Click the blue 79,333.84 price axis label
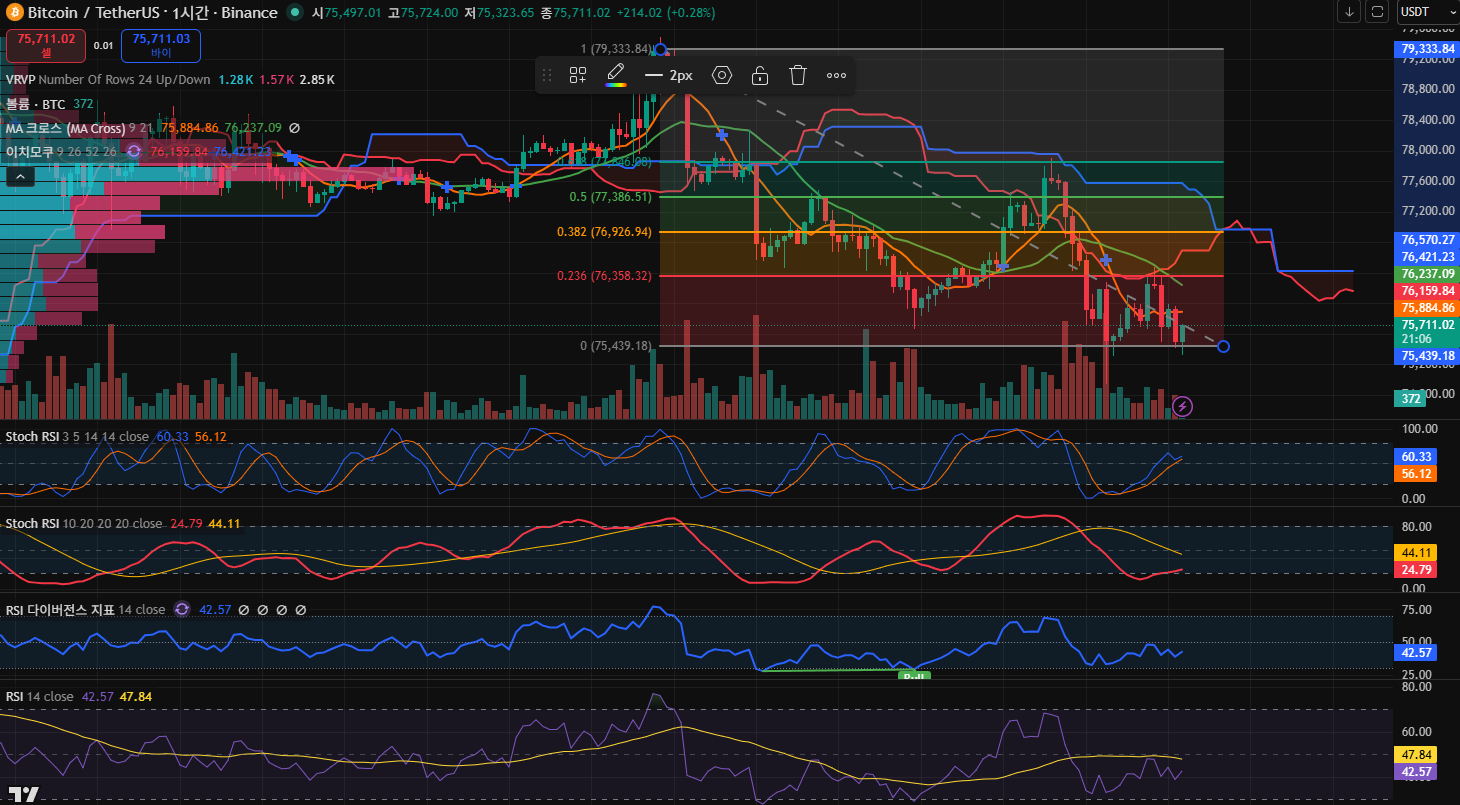 click(1427, 48)
